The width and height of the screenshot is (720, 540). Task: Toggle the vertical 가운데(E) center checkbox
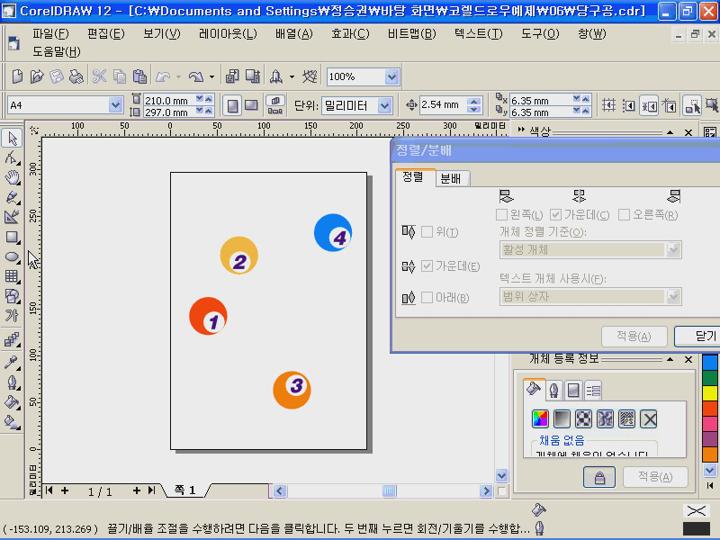pos(427,266)
